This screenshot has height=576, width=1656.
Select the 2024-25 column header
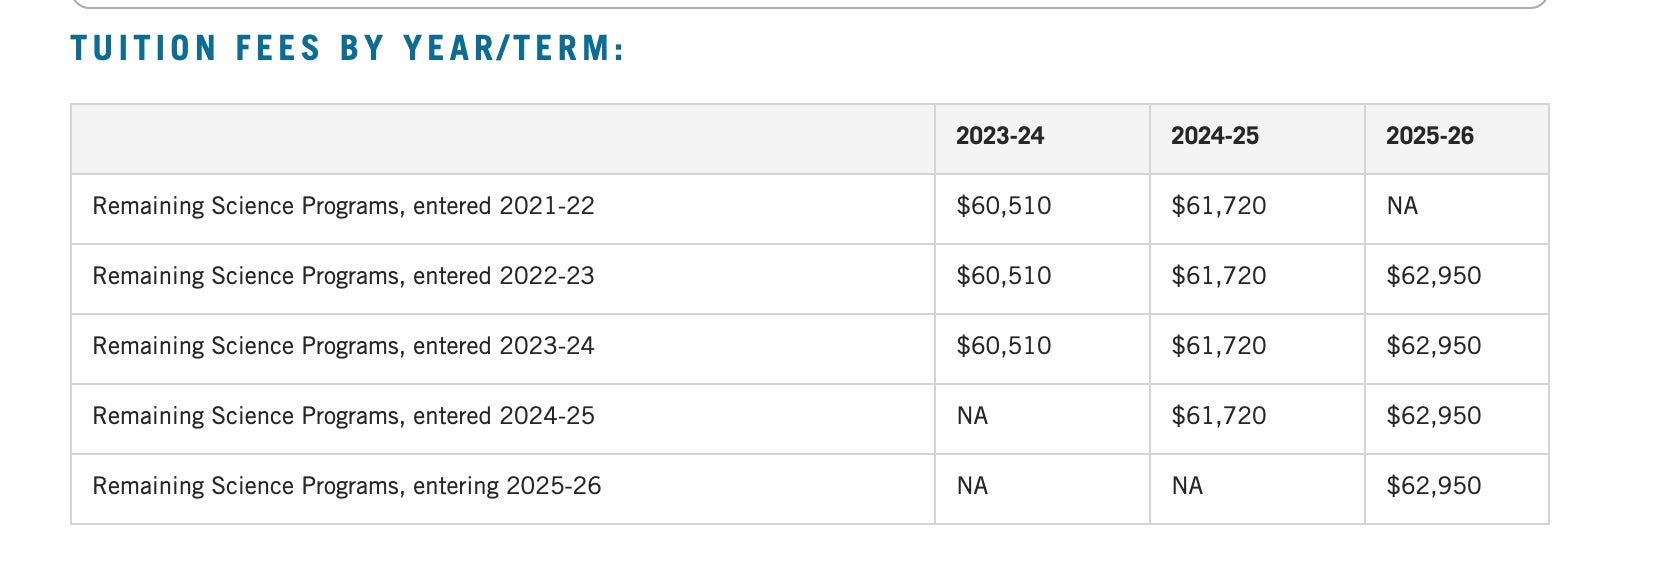[x=1214, y=136]
